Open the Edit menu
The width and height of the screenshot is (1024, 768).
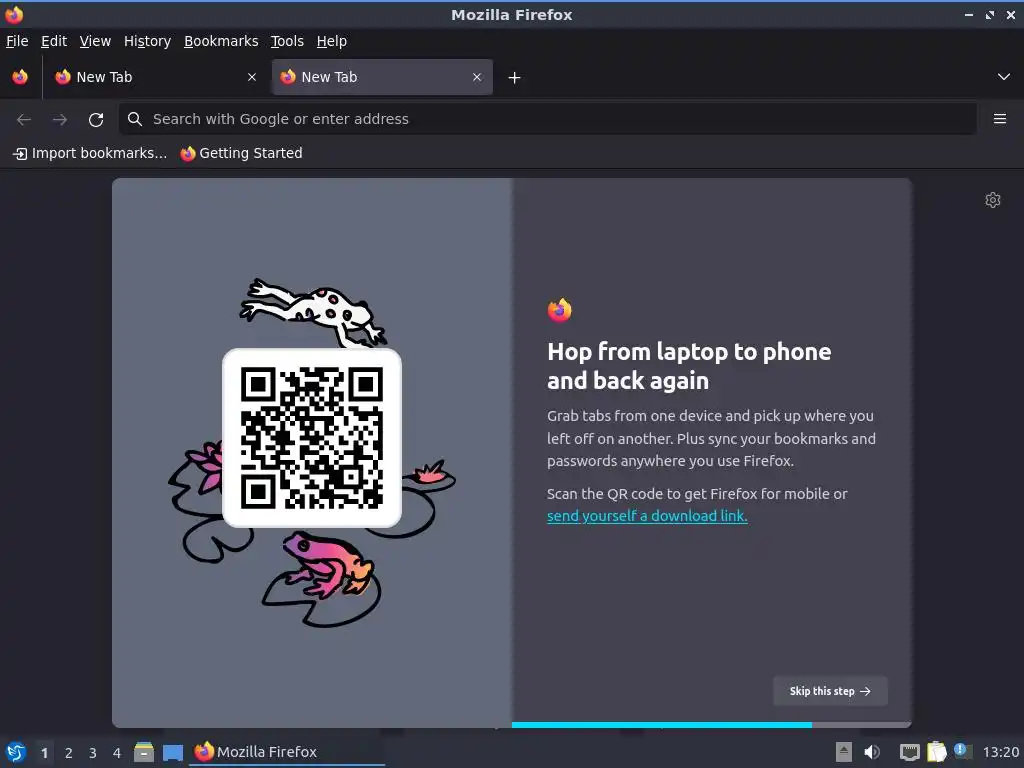coord(54,41)
